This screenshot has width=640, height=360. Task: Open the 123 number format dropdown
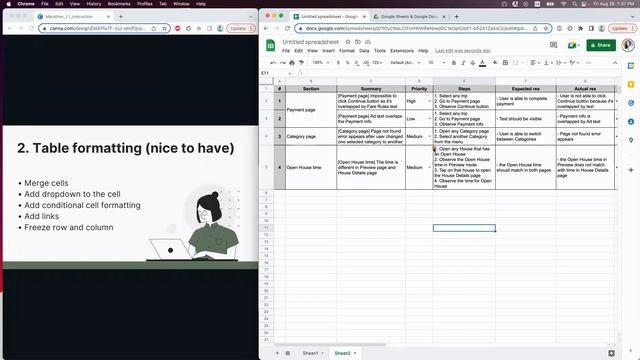[378, 63]
